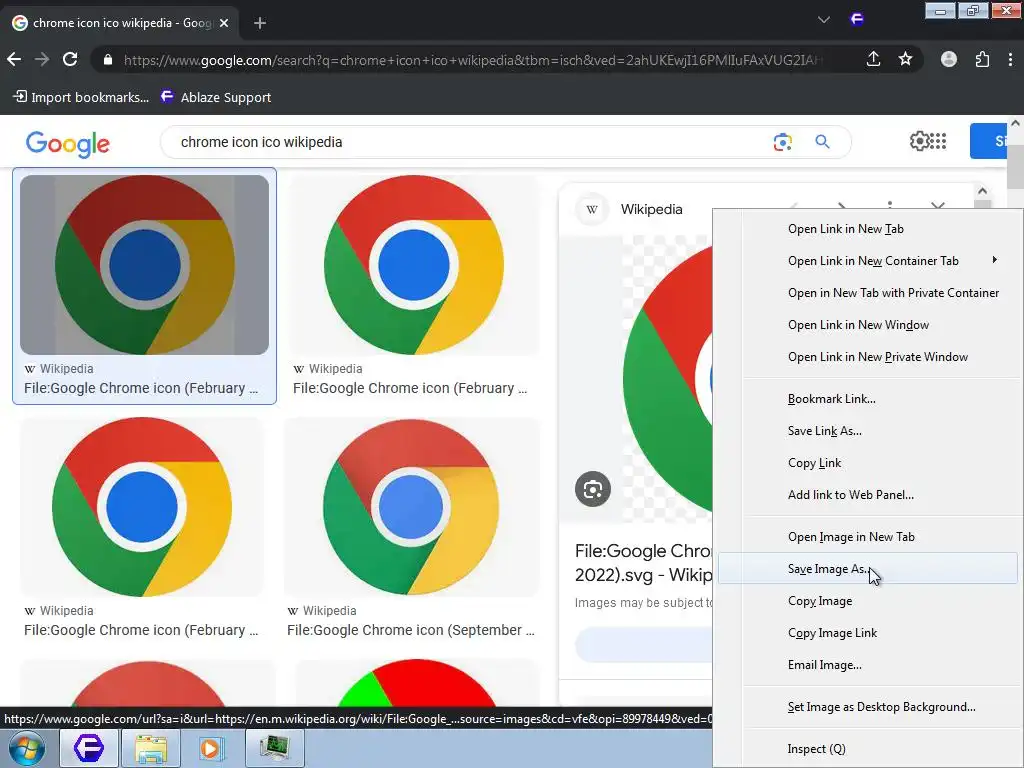Select first Chrome icon thumbnail, highlighted

tap(144, 264)
